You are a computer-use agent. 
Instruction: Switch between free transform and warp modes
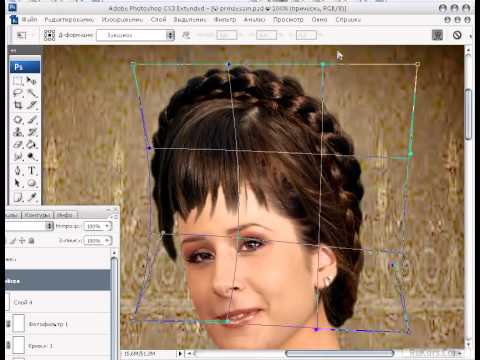437,35
